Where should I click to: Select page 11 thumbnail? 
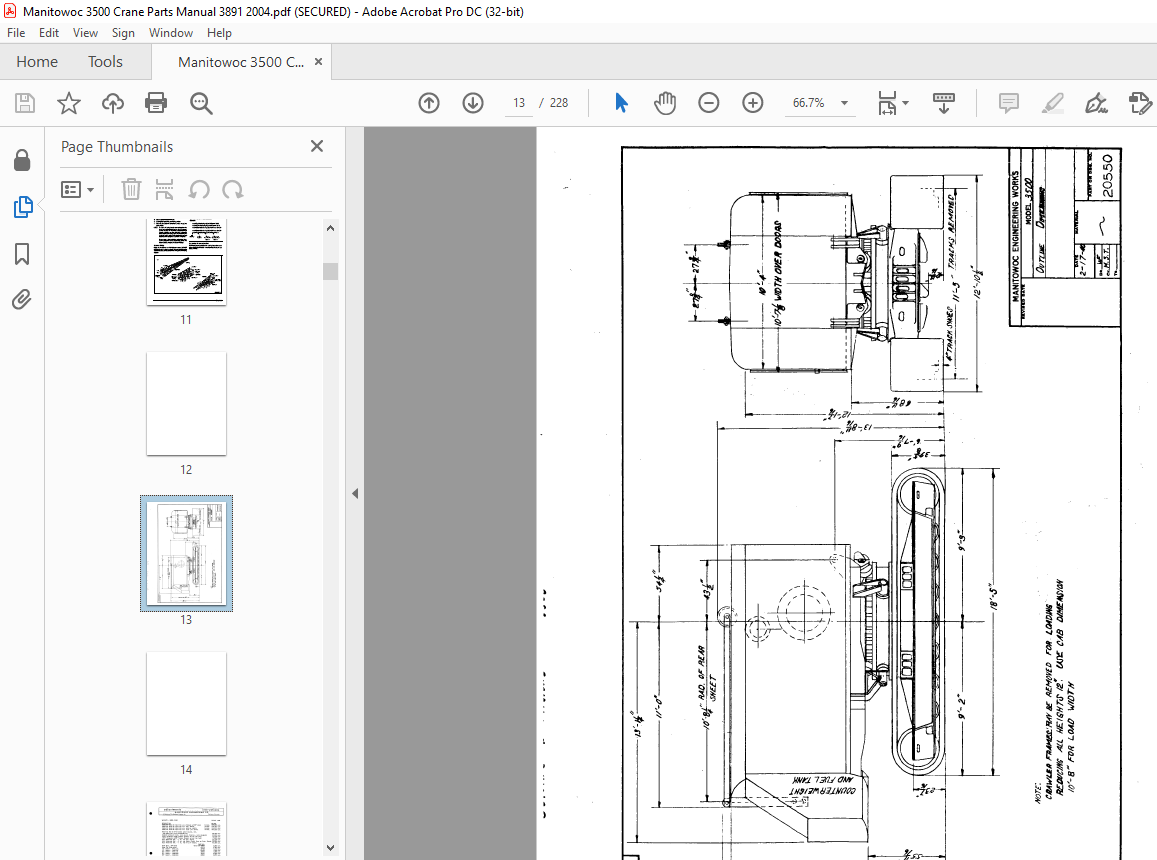point(186,261)
